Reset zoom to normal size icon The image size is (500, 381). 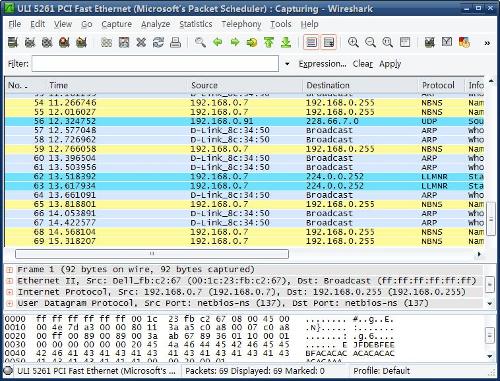[387, 42]
